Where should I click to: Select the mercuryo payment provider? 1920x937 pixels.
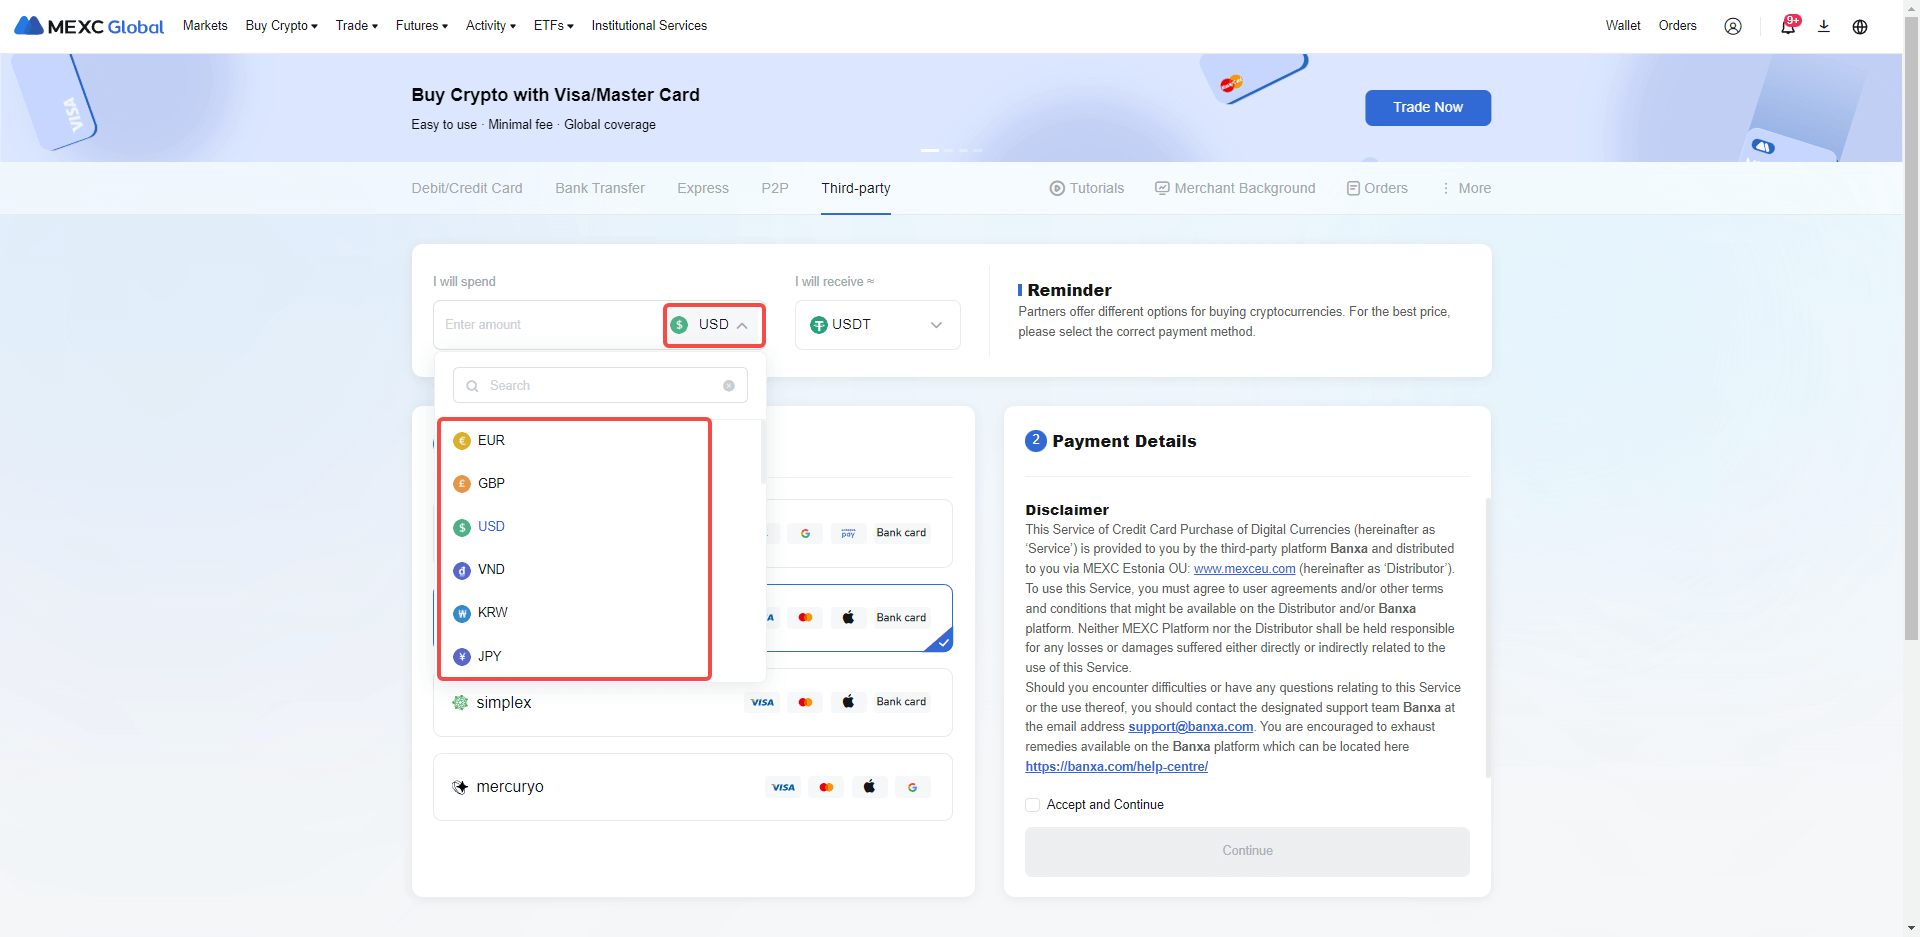[x=510, y=787]
